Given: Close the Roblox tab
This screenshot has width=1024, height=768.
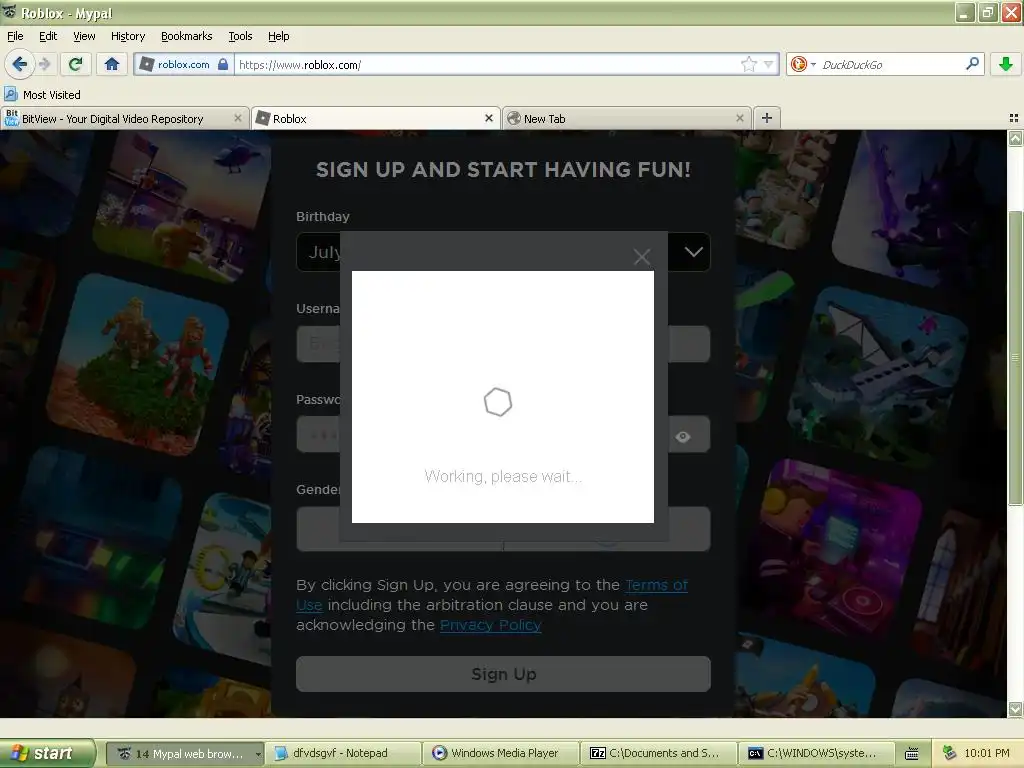Looking at the screenshot, I should pos(488,118).
